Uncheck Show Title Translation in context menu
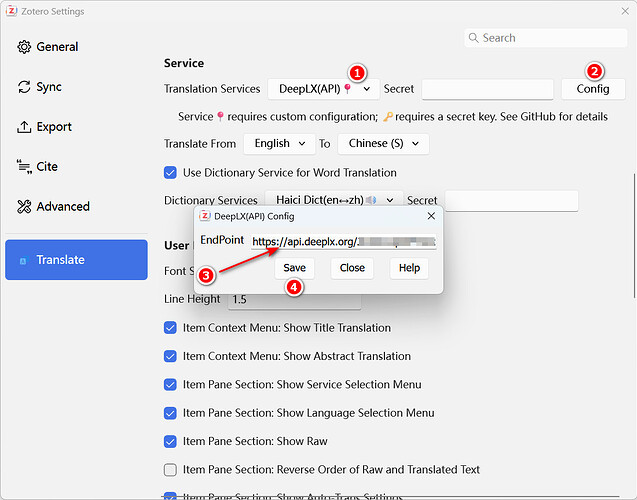The image size is (637, 500). coord(170,327)
